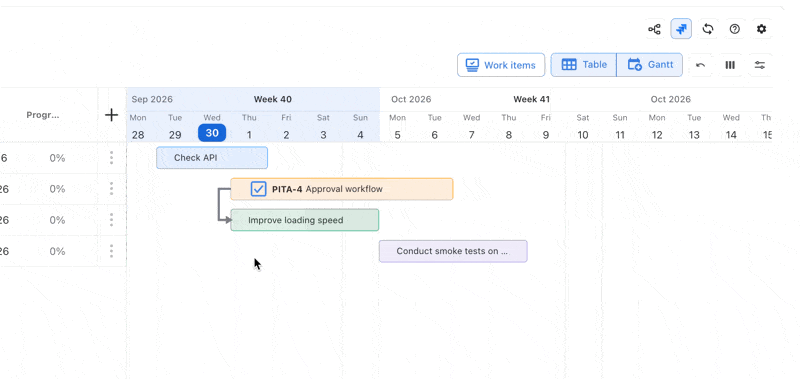Open three-dot menu for smoke tests row

click(111, 251)
